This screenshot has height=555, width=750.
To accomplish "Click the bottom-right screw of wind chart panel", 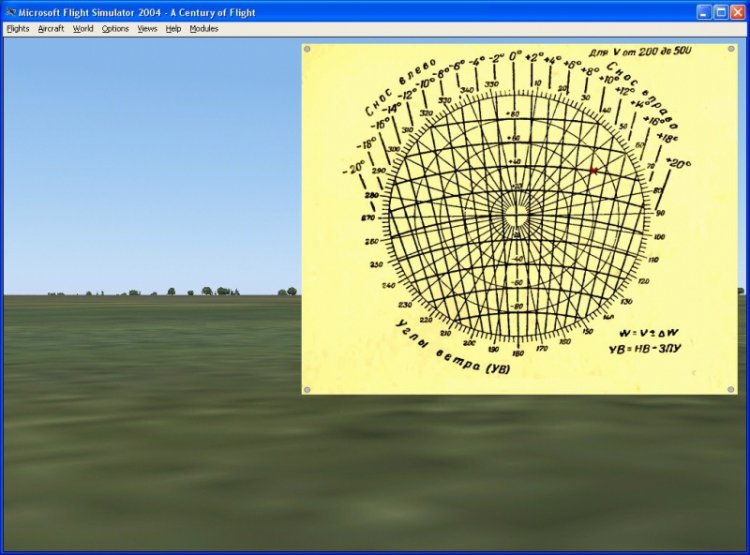I will point(731,389).
